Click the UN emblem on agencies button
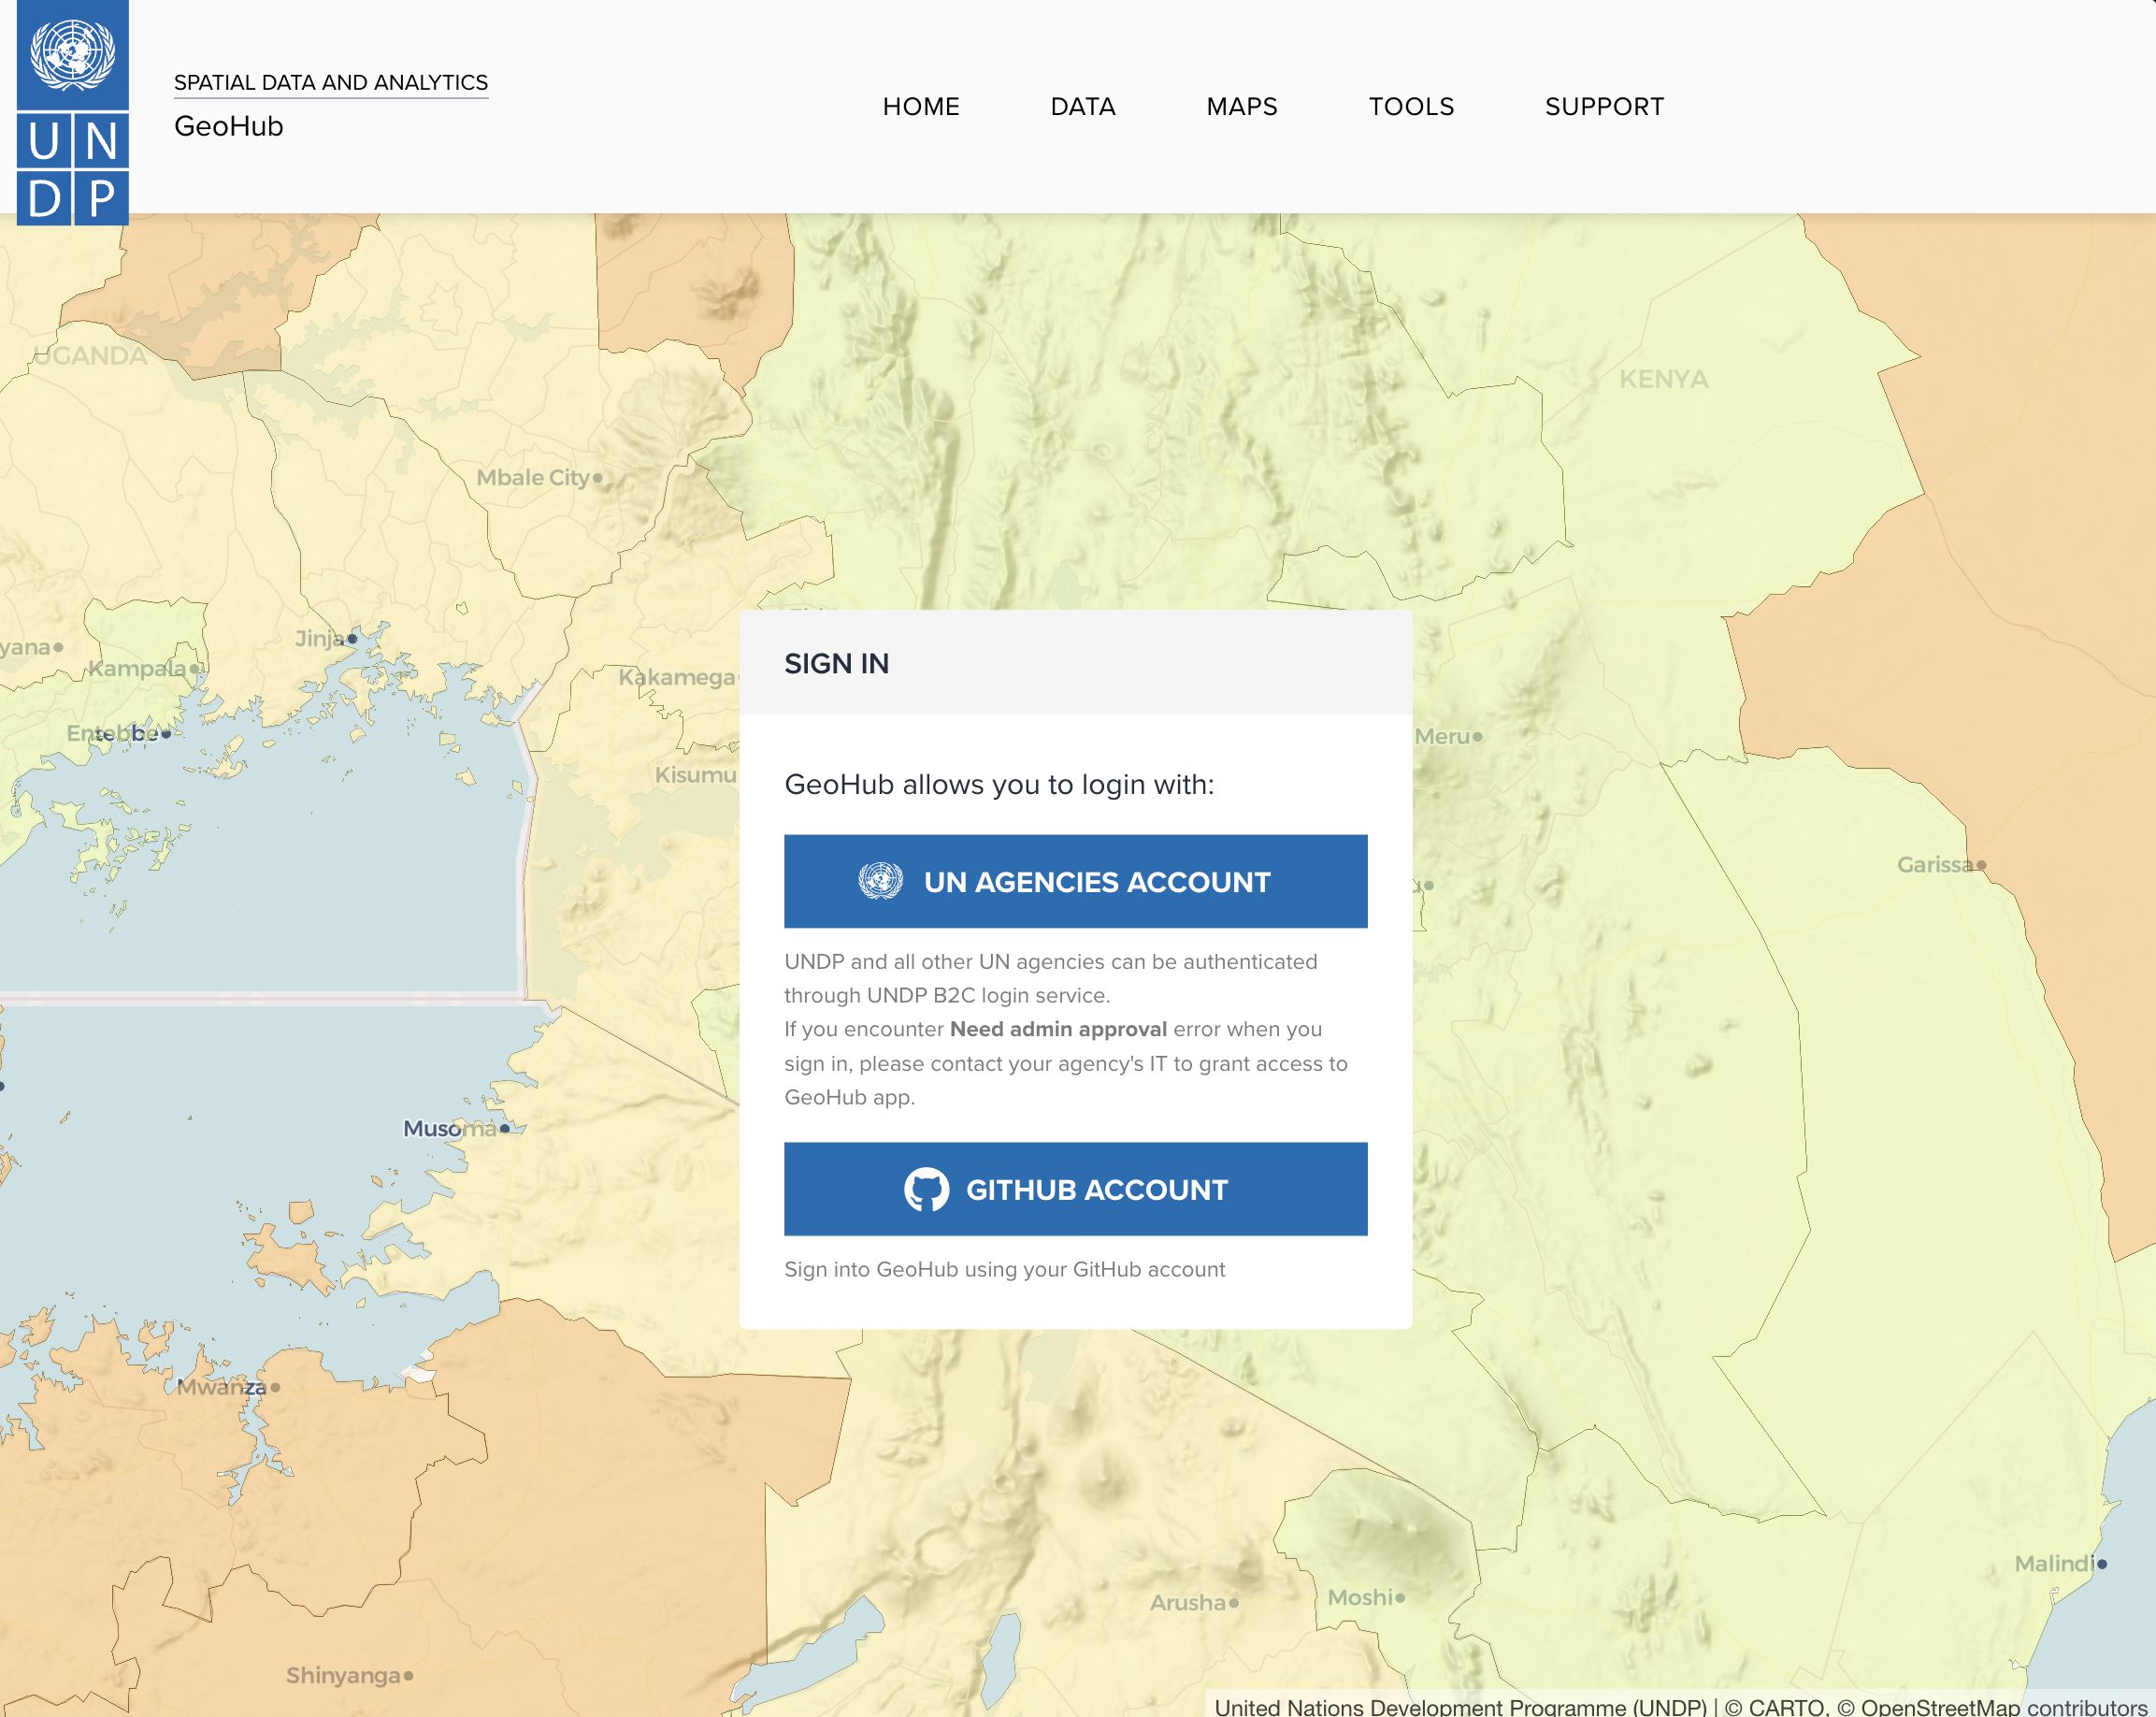This screenshot has width=2156, height=1717. [x=880, y=881]
